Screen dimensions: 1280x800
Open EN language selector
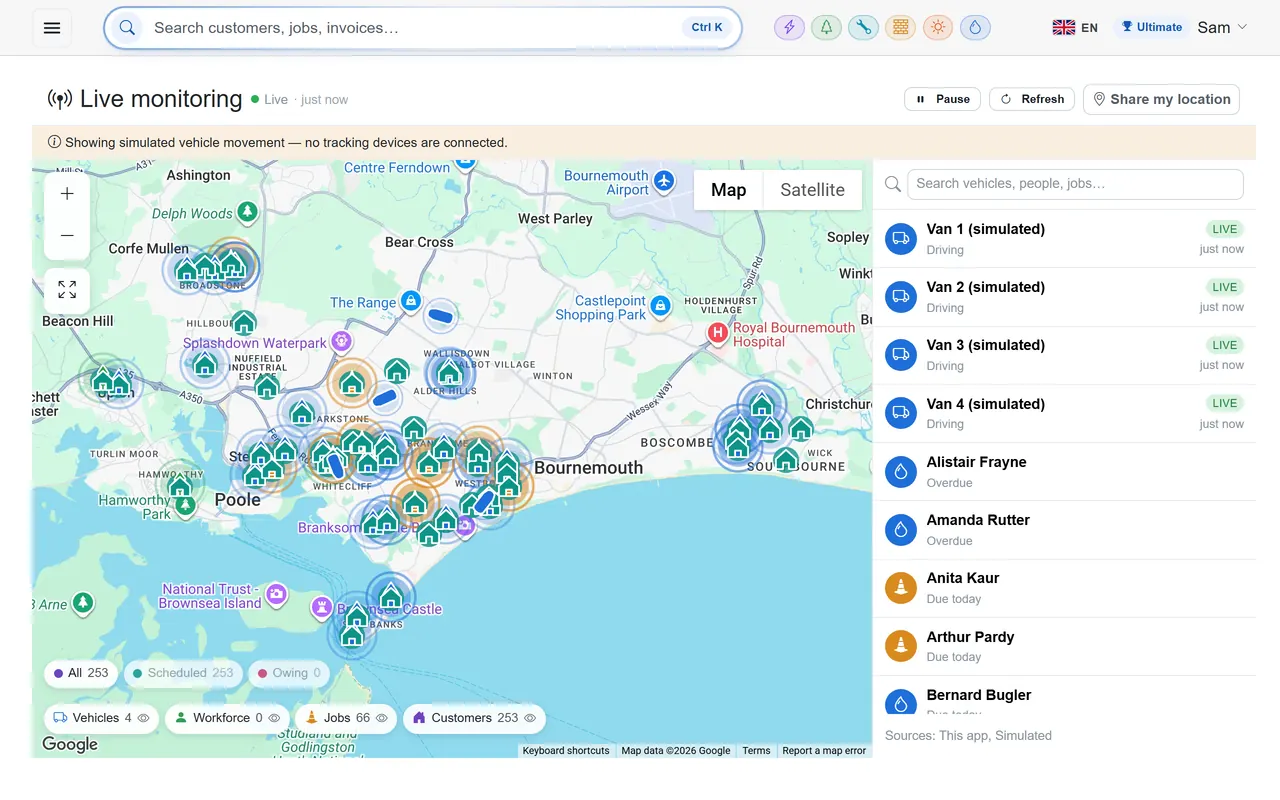click(x=1076, y=28)
